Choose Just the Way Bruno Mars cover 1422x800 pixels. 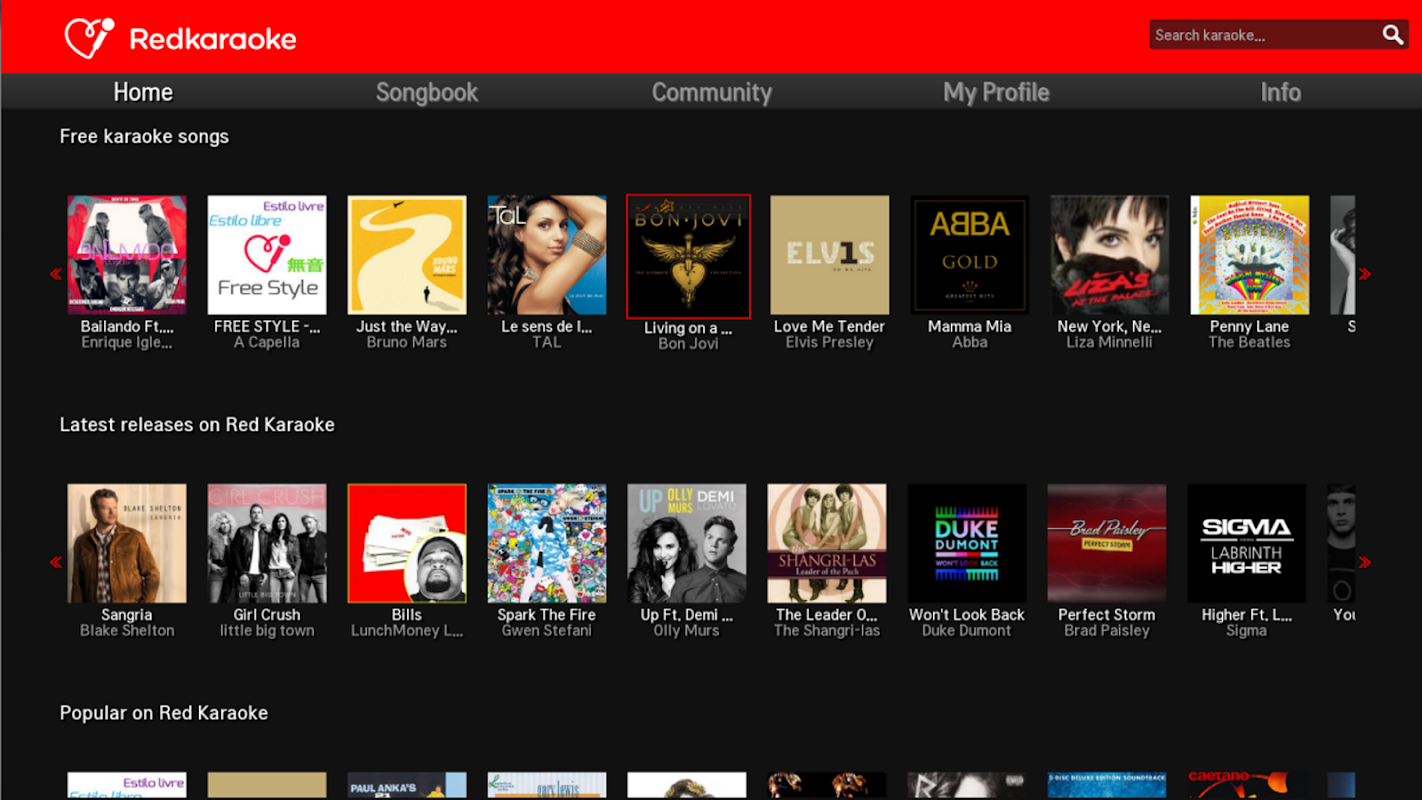(x=407, y=255)
